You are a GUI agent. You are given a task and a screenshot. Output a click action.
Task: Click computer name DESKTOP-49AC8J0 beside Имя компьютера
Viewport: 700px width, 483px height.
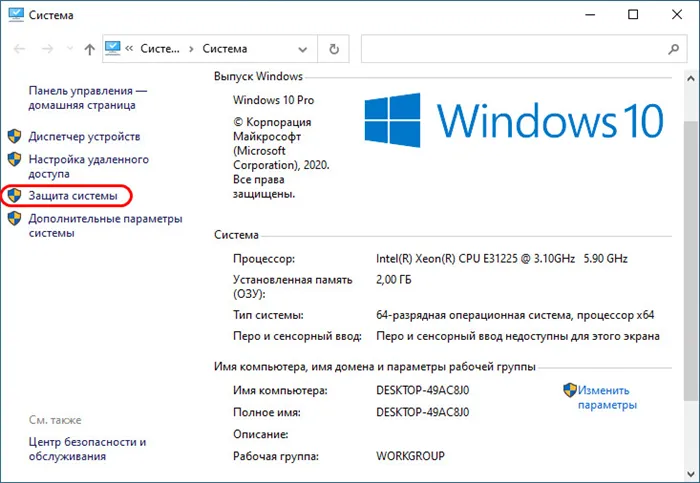click(422, 390)
